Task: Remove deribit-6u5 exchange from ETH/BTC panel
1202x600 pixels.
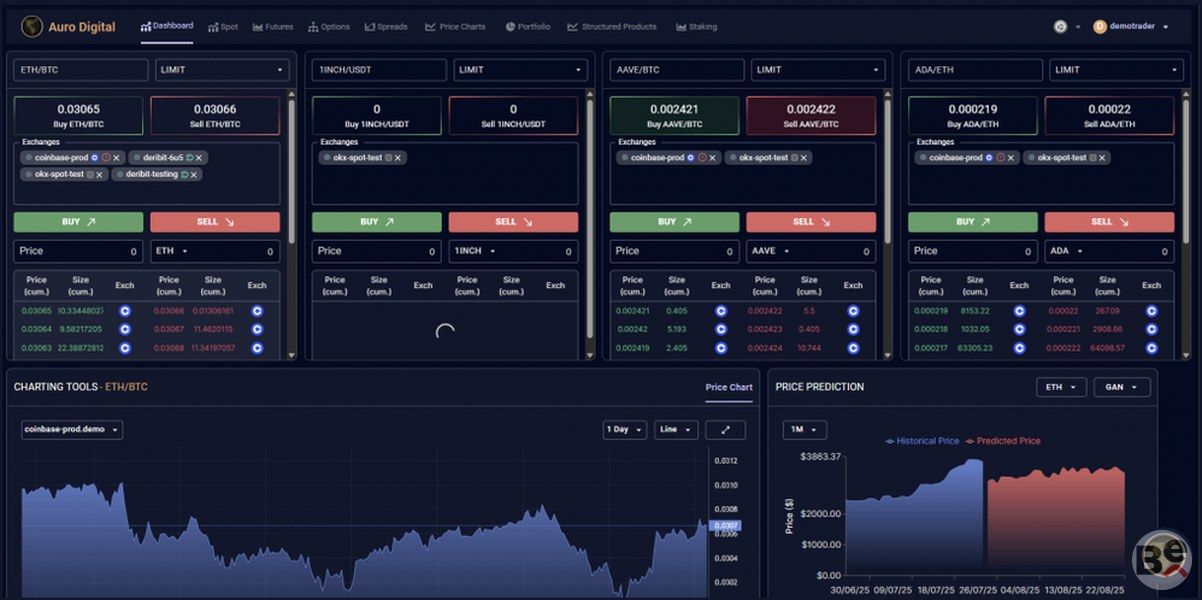Action: (x=199, y=158)
